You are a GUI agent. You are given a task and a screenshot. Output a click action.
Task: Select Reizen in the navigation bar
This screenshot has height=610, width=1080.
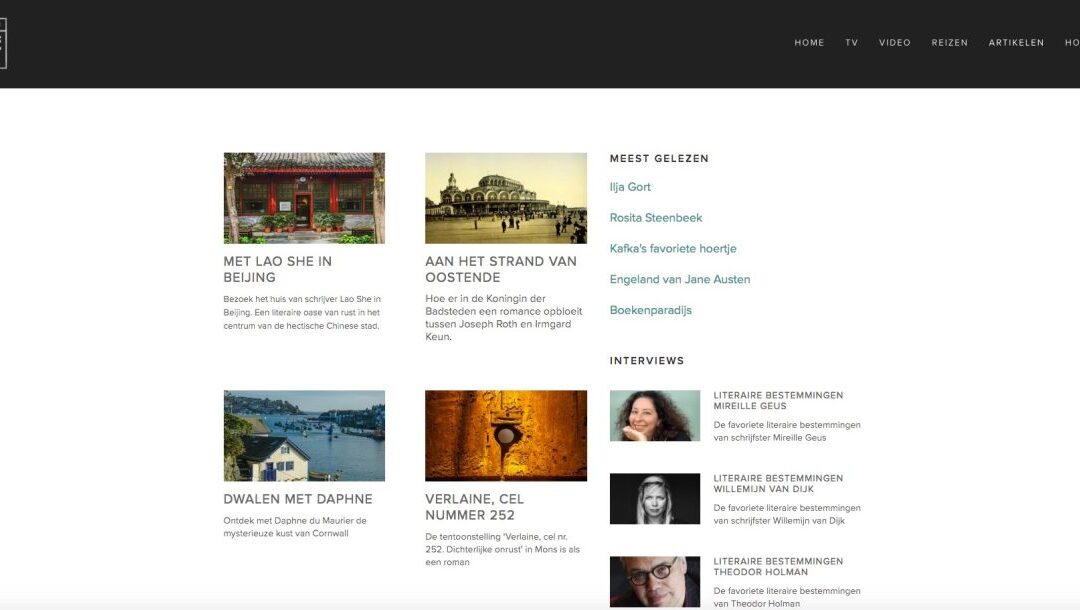(949, 43)
